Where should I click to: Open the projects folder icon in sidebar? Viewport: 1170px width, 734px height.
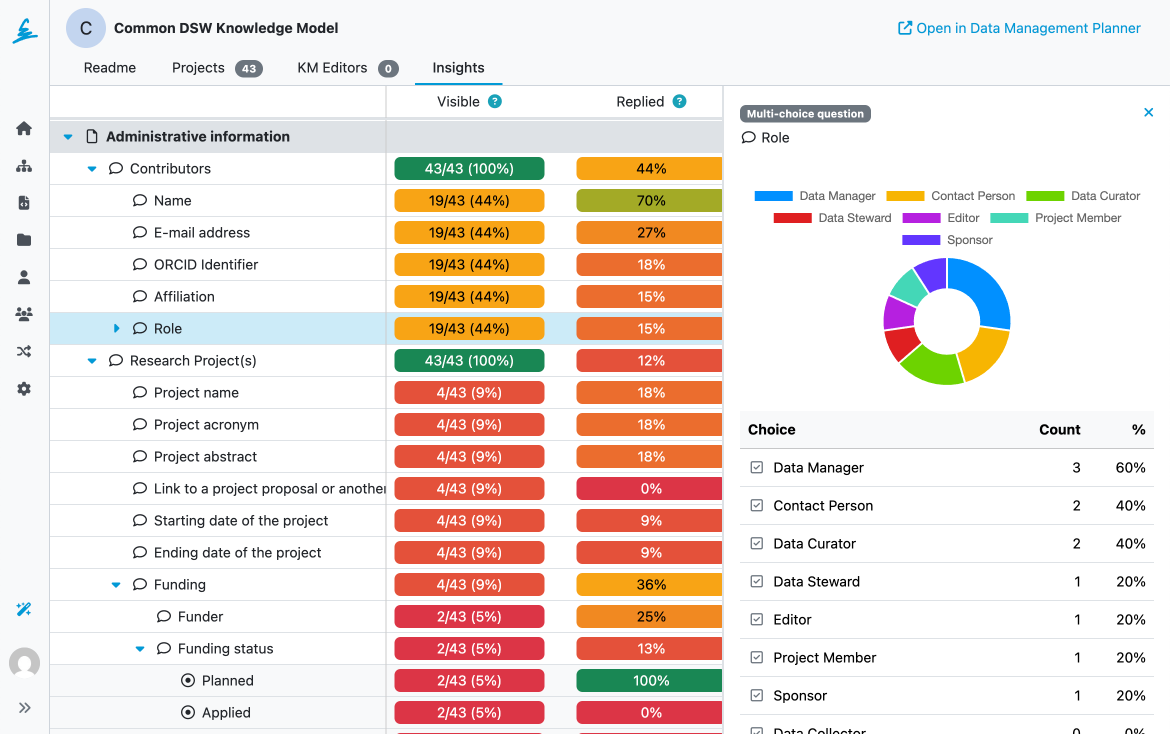(x=24, y=240)
